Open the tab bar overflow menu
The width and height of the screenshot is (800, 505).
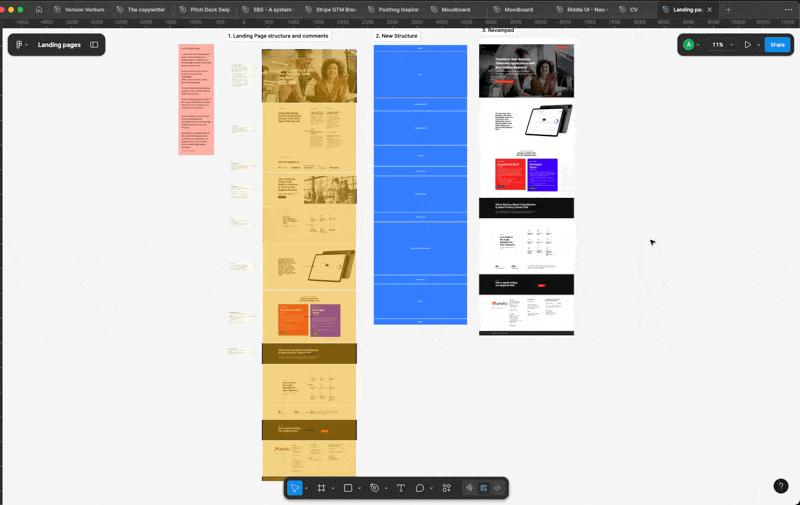point(788,9)
